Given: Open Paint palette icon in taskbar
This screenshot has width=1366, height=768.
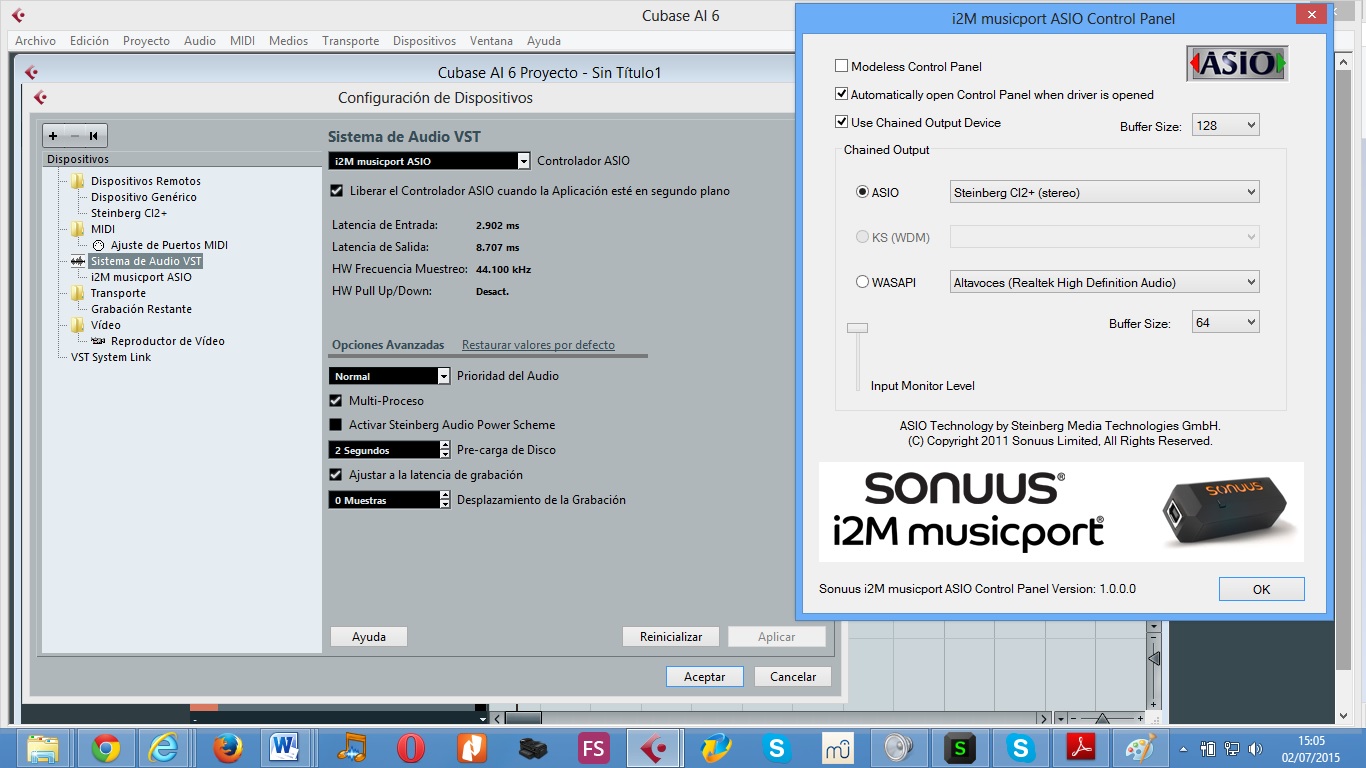Looking at the screenshot, I should (1140, 748).
